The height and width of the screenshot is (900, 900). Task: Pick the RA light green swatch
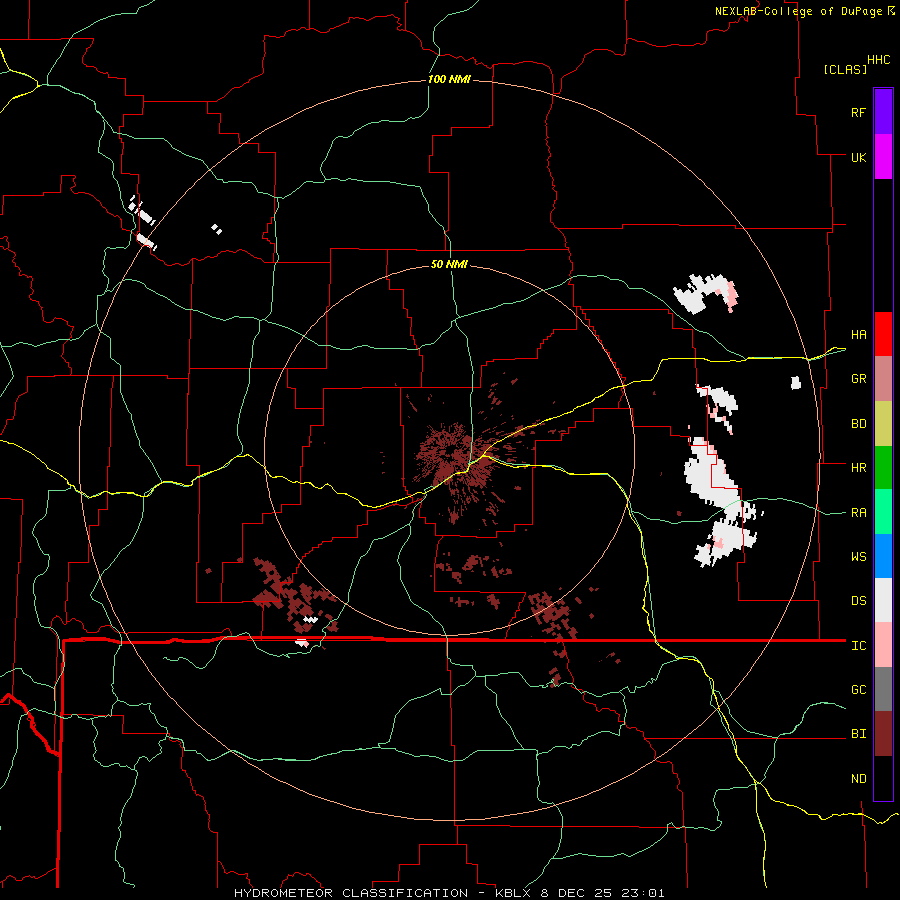pos(883,512)
